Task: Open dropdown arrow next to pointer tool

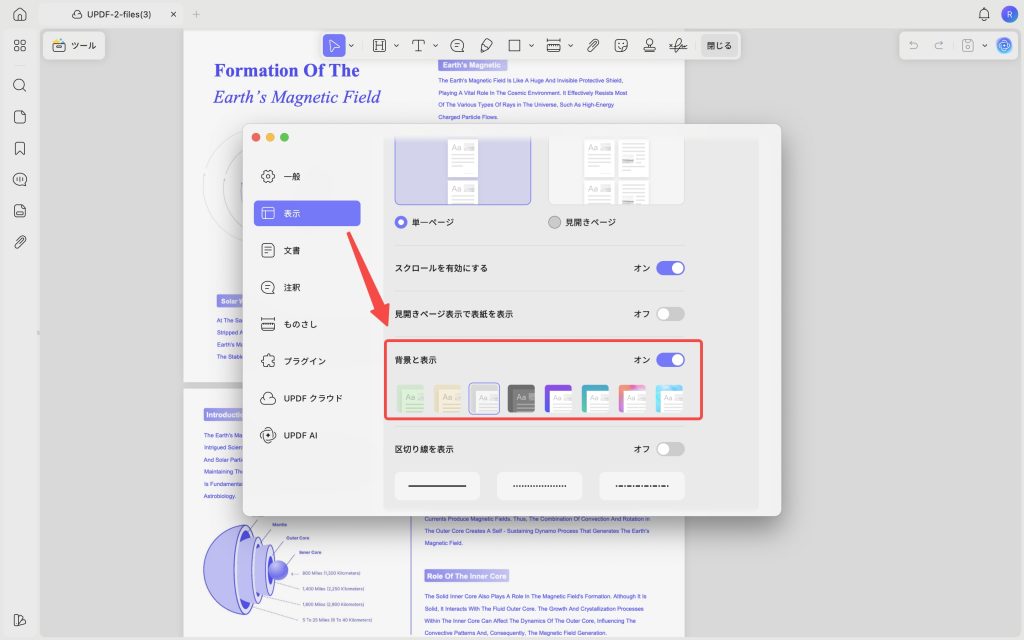Action: pos(351,46)
